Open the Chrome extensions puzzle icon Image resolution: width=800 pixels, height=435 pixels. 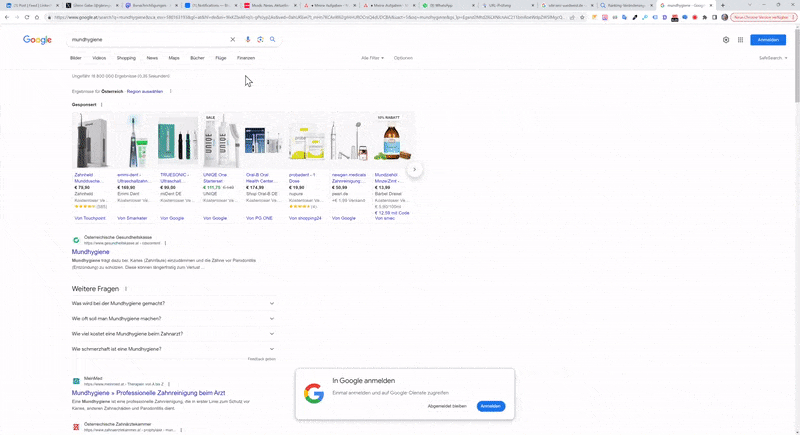[x=705, y=17]
